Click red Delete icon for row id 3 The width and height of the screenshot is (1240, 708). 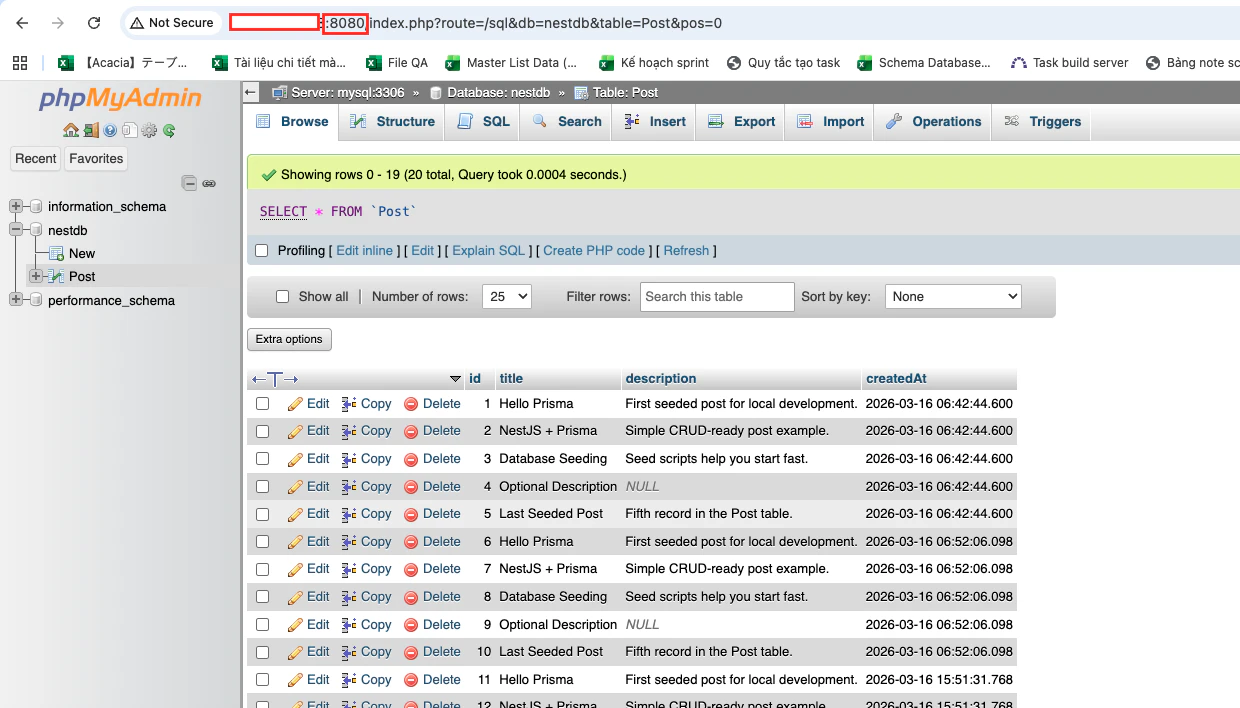[411, 459]
